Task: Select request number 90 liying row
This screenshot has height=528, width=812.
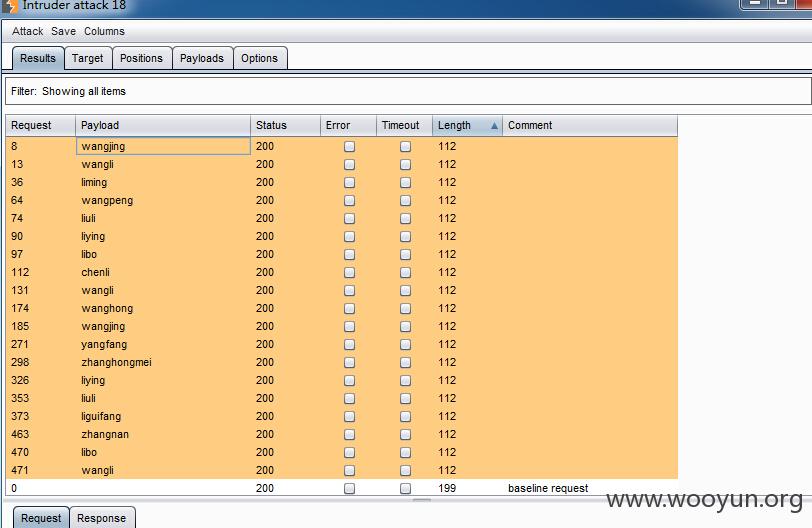Action: [342, 236]
